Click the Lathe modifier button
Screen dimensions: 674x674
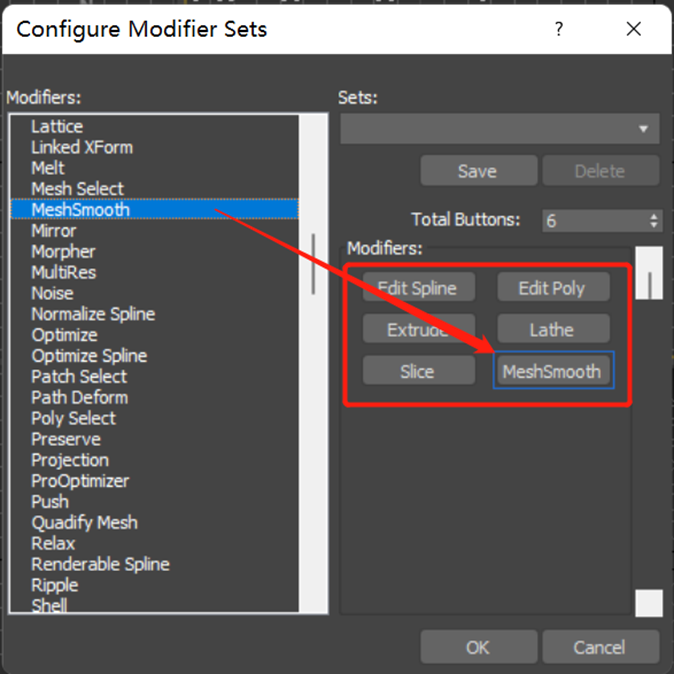[x=551, y=329]
